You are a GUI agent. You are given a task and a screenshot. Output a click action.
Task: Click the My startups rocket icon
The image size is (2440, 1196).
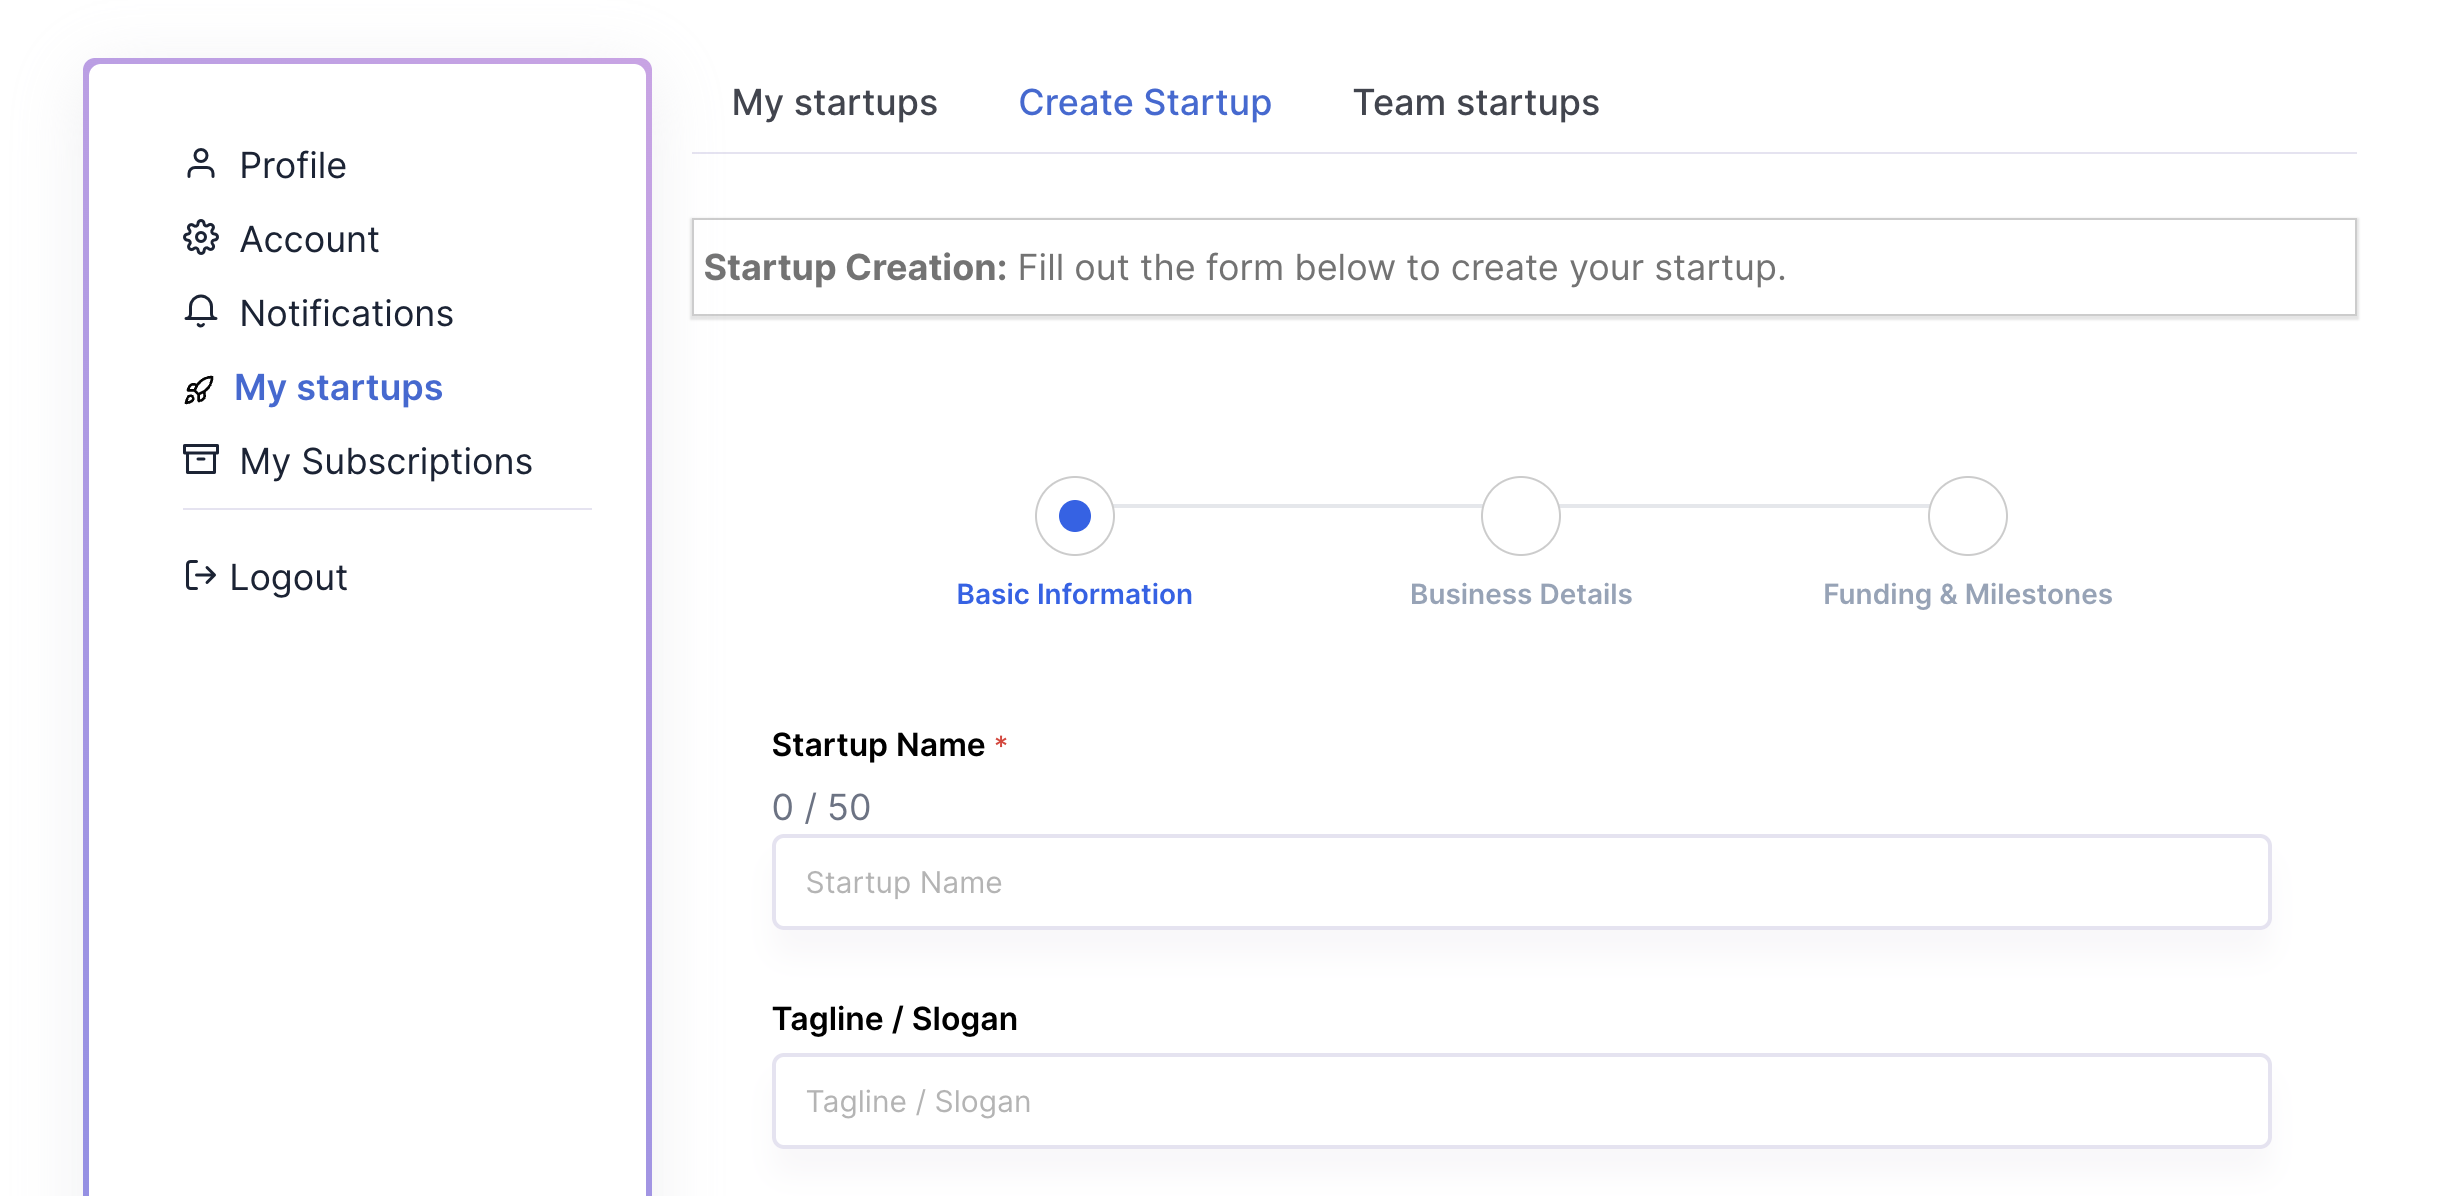[x=199, y=389]
